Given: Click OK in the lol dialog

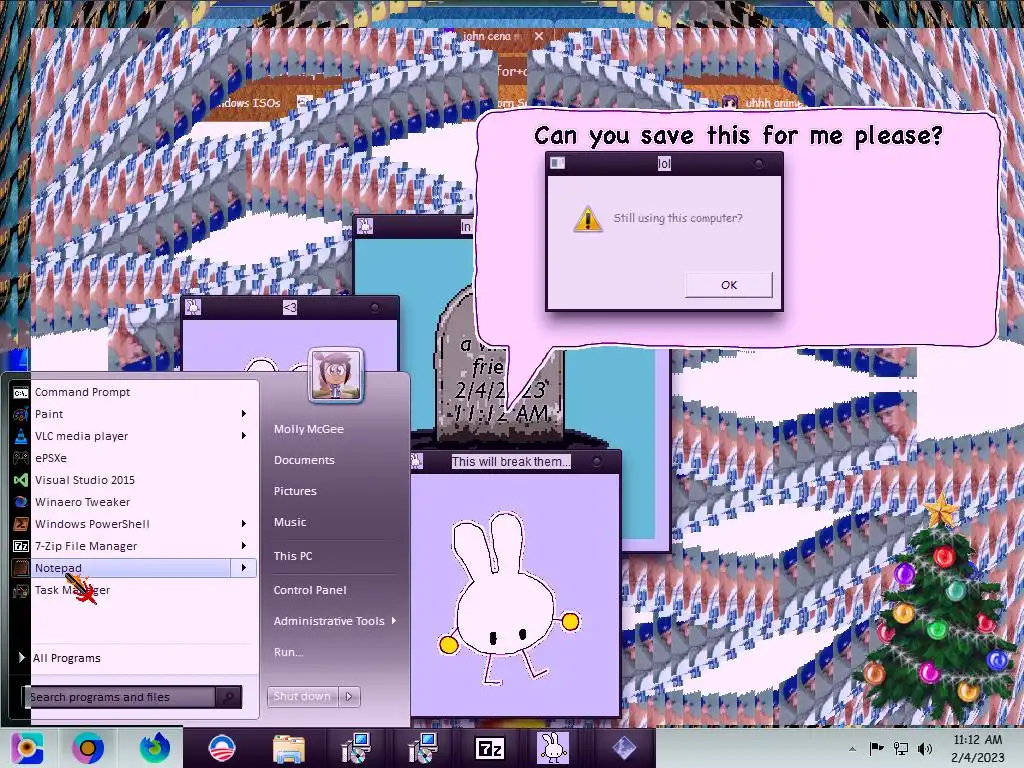Looking at the screenshot, I should [729, 285].
